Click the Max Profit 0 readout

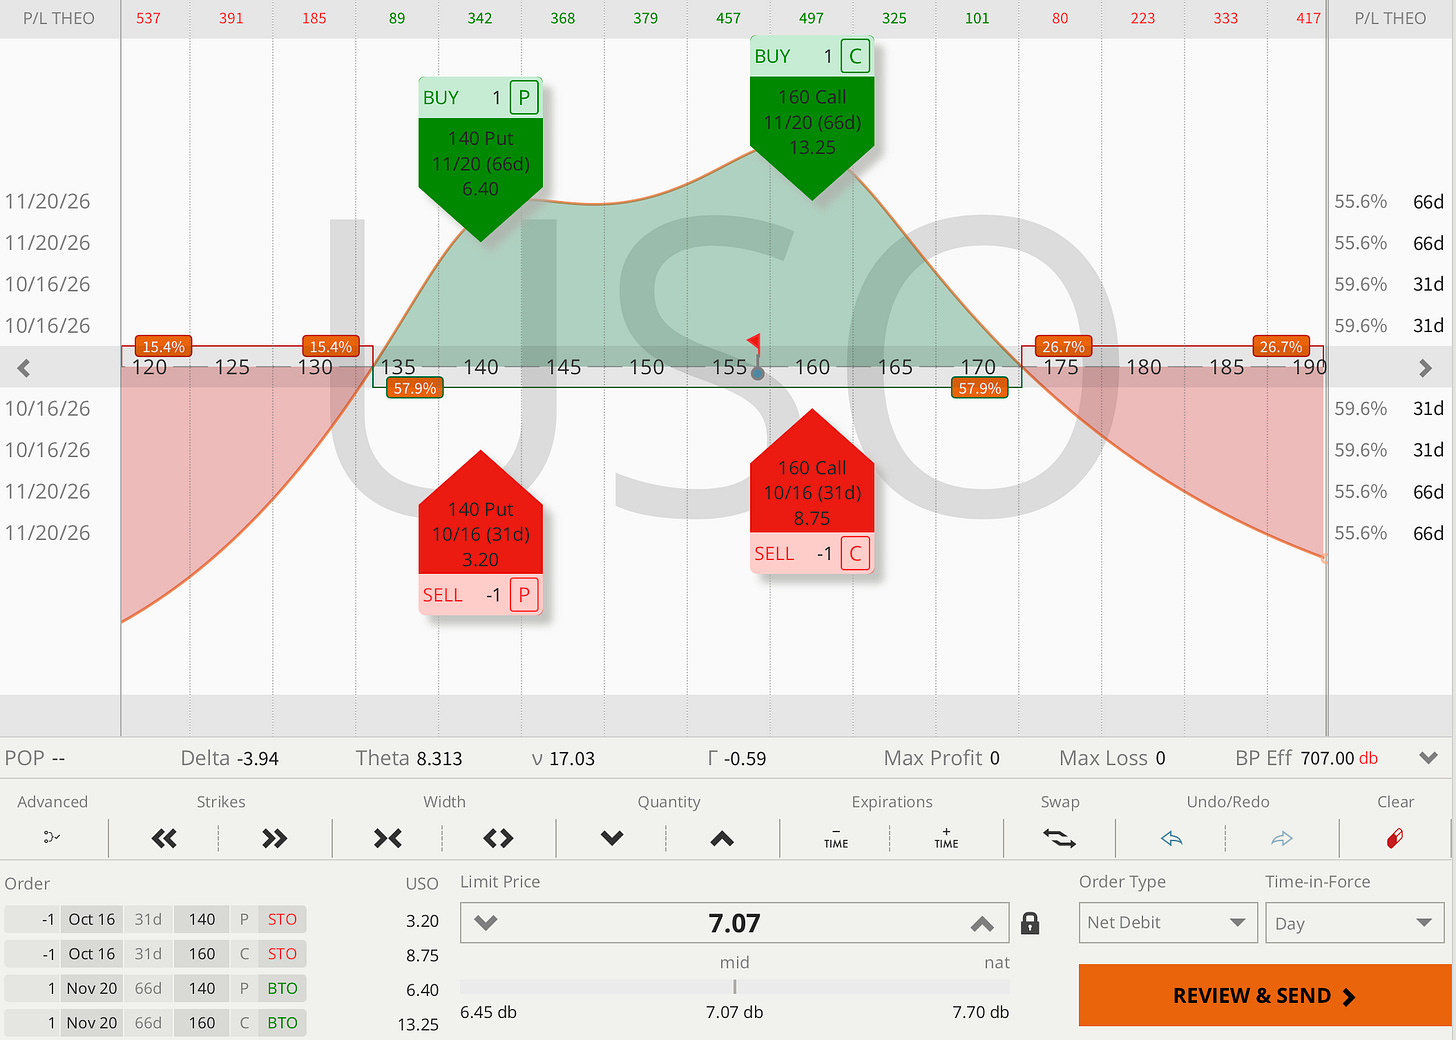pos(942,758)
